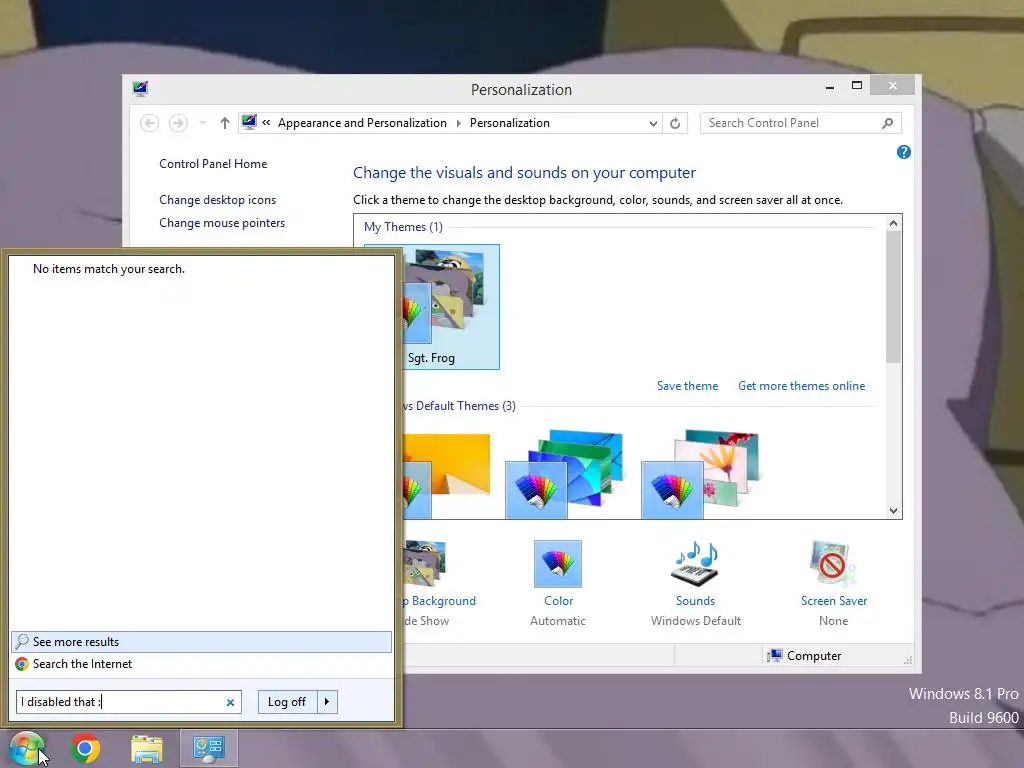Click the Chrome icon beside Search the Internet
Viewport: 1024px width, 768px height.
coord(22,664)
